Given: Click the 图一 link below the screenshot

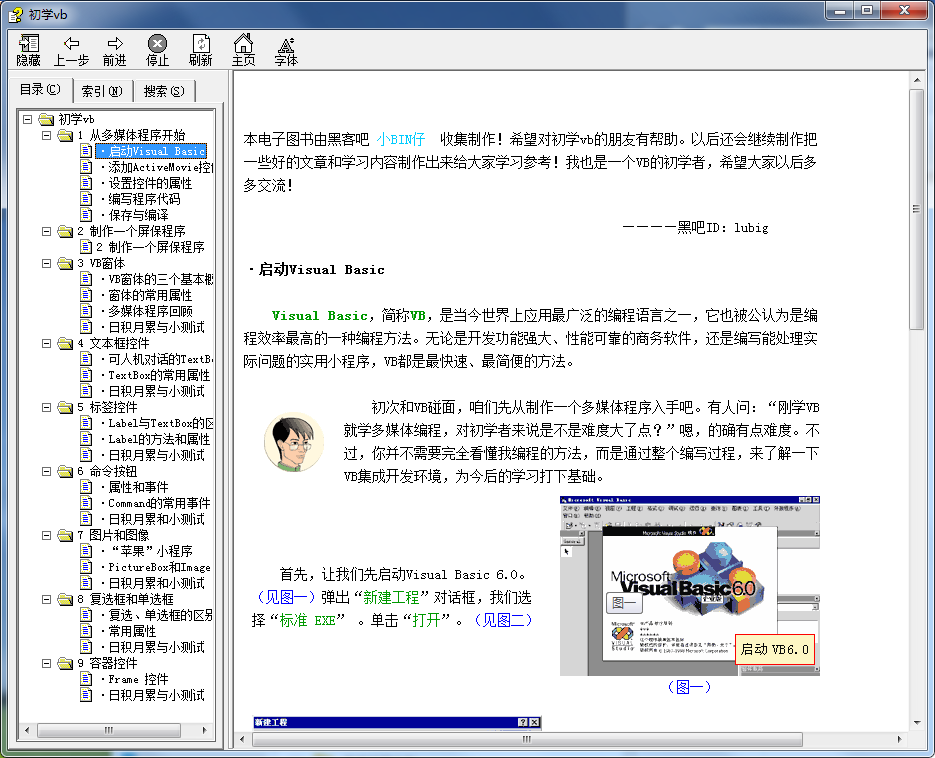Looking at the screenshot, I should click(688, 687).
